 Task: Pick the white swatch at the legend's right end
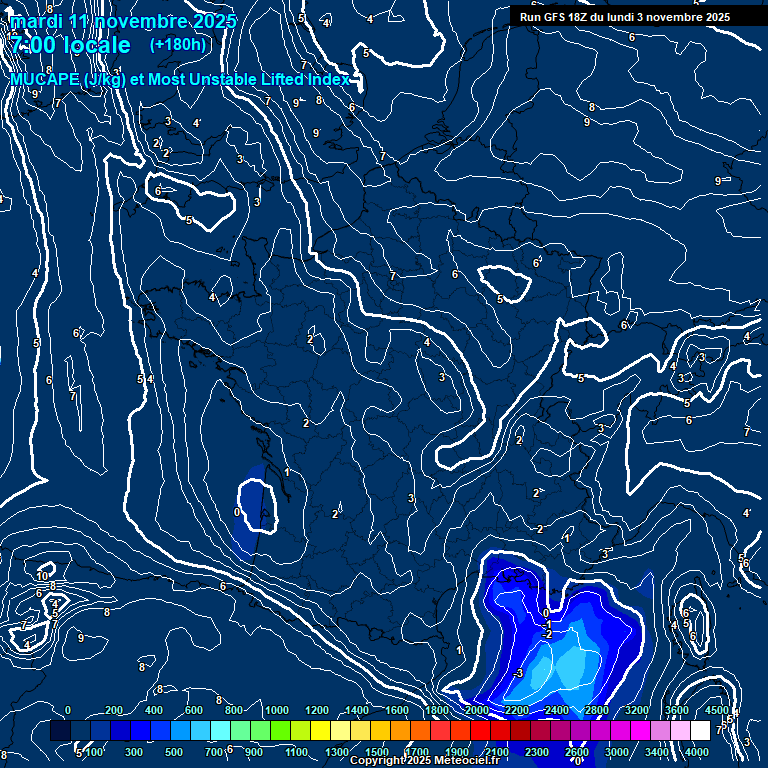tap(701, 730)
